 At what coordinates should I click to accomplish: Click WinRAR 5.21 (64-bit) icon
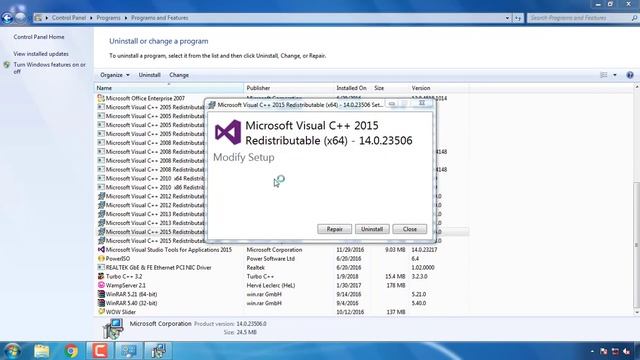[x=101, y=294]
